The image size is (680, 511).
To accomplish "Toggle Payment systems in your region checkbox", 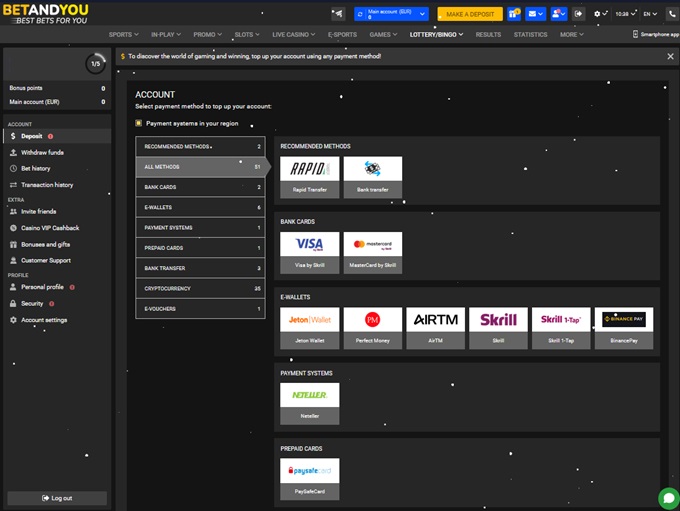I will (139, 123).
